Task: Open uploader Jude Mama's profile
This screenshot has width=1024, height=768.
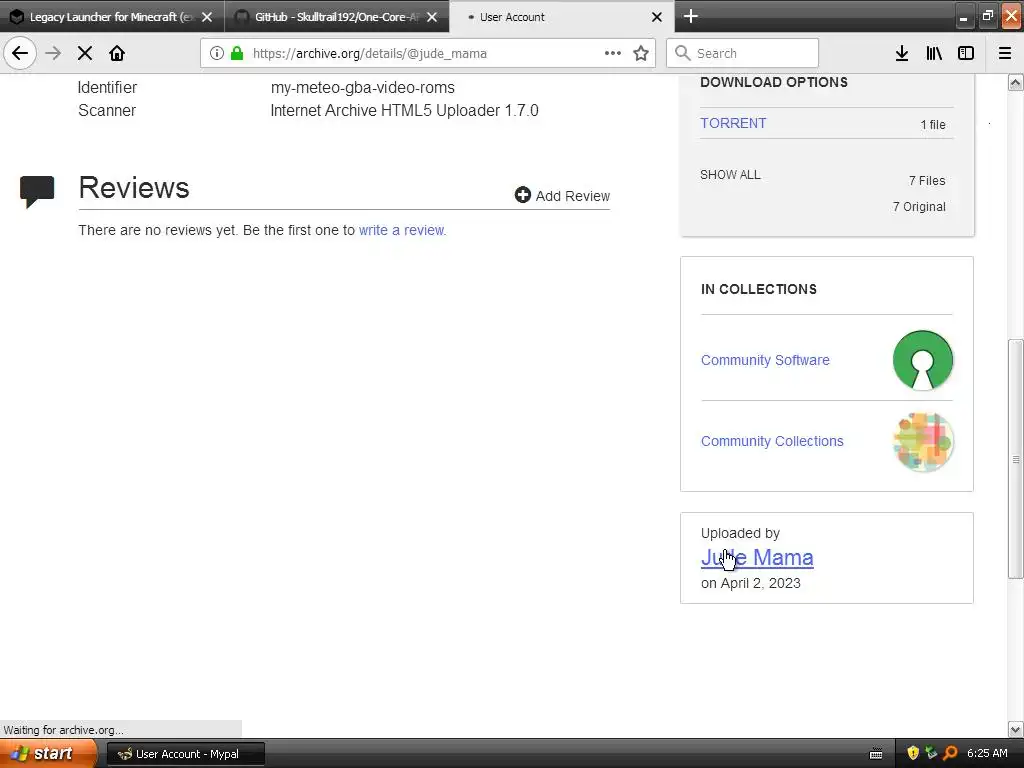Action: click(x=757, y=557)
